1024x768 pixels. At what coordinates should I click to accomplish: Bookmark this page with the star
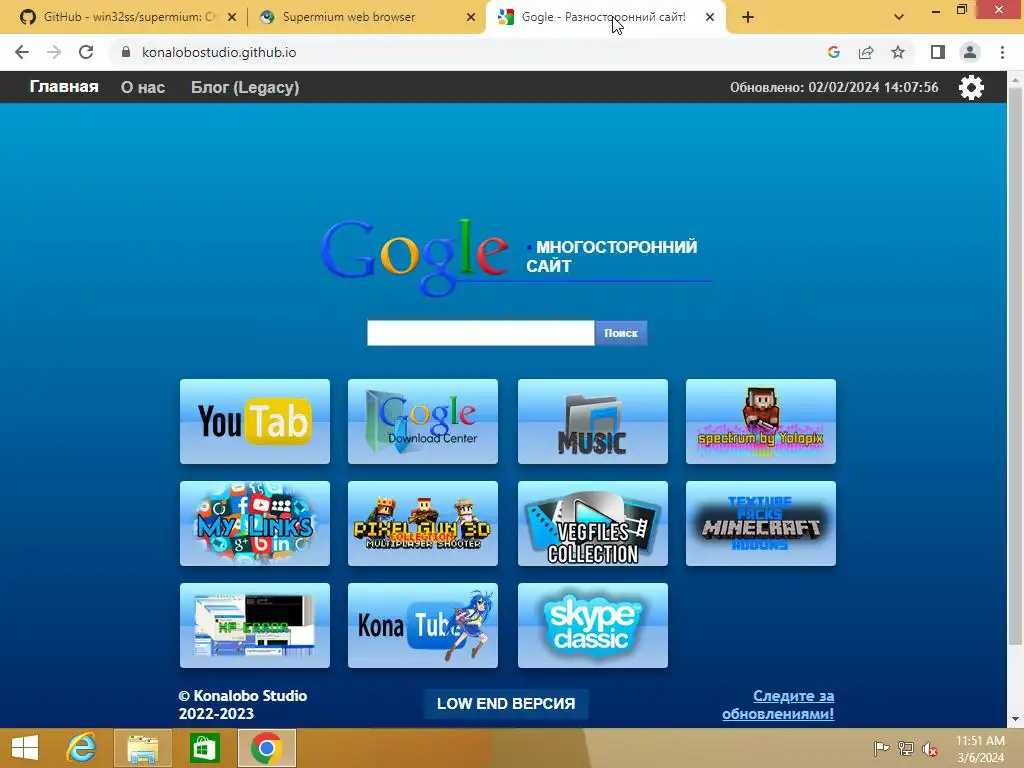[x=898, y=52]
